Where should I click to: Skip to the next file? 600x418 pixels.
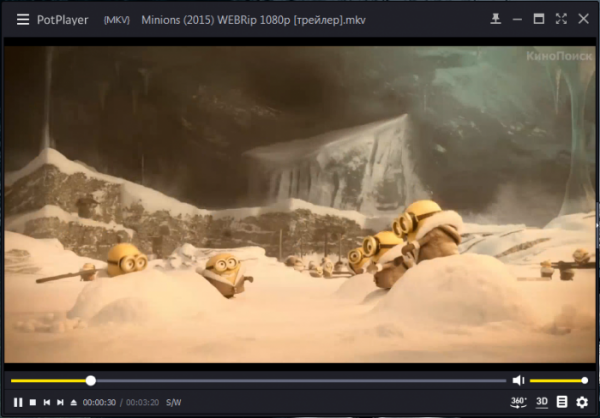click(60, 402)
